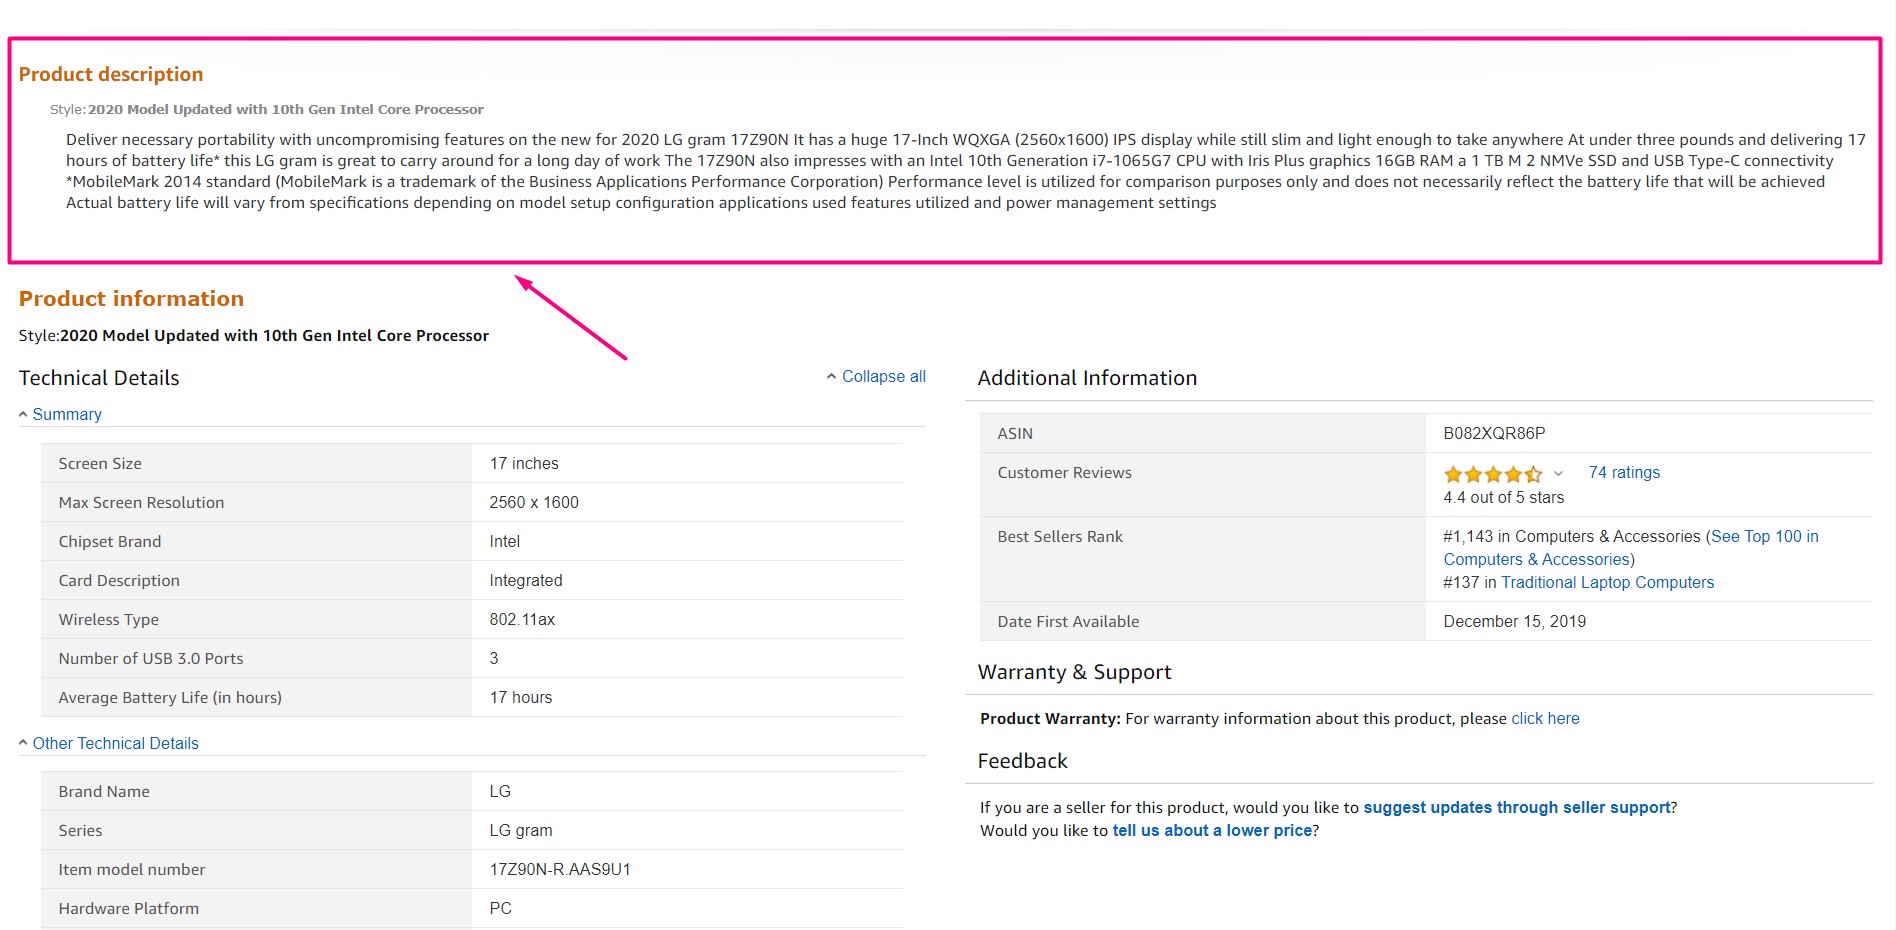Select the '4.4 out of 5 stars' text
The height and width of the screenshot is (930, 1896).
pyautogui.click(x=1503, y=497)
